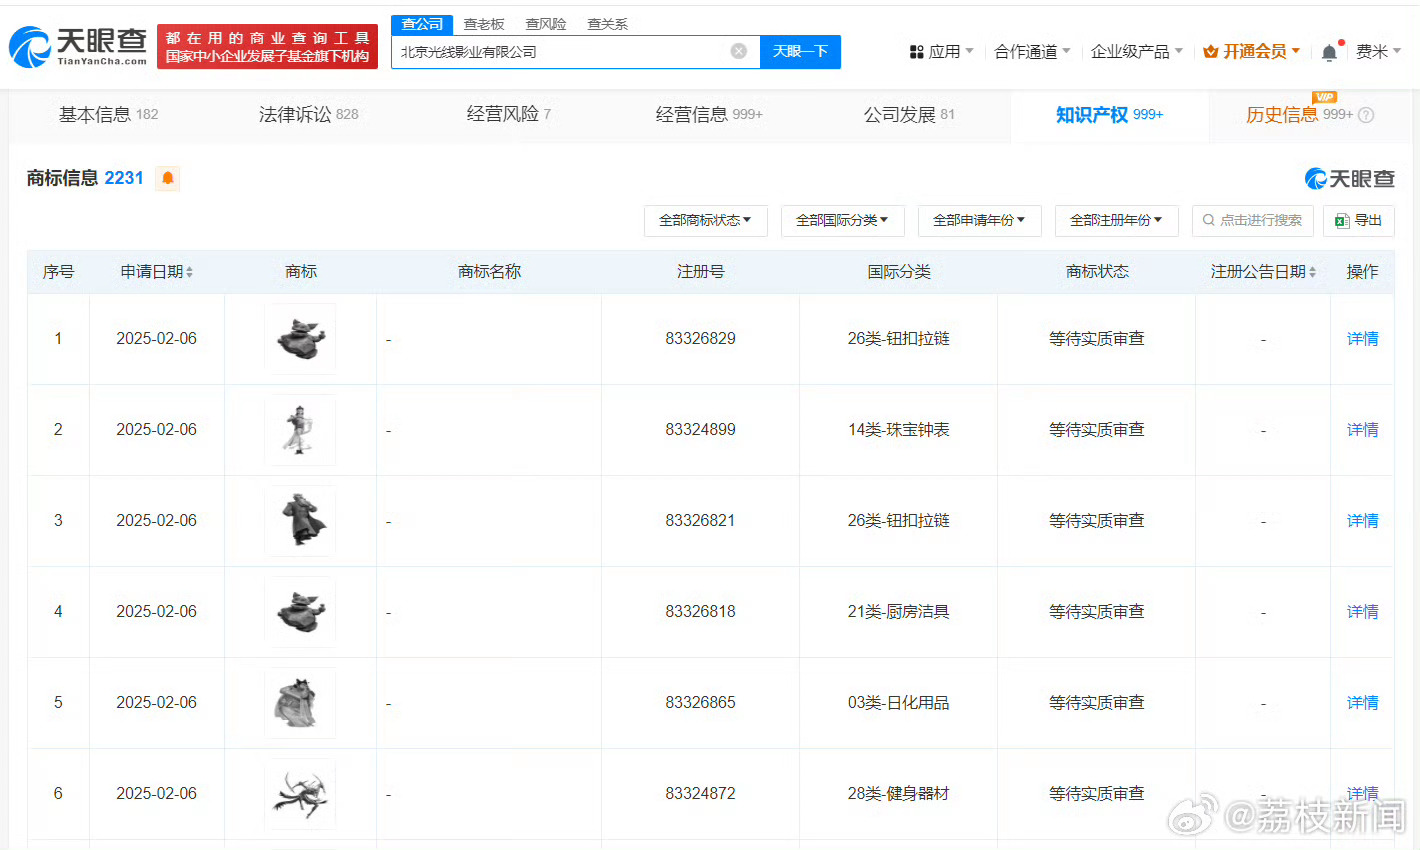This screenshot has height=850, width=1420.
Task: Open the 开通会员 dropdown
Action: pyautogui.click(x=1251, y=52)
